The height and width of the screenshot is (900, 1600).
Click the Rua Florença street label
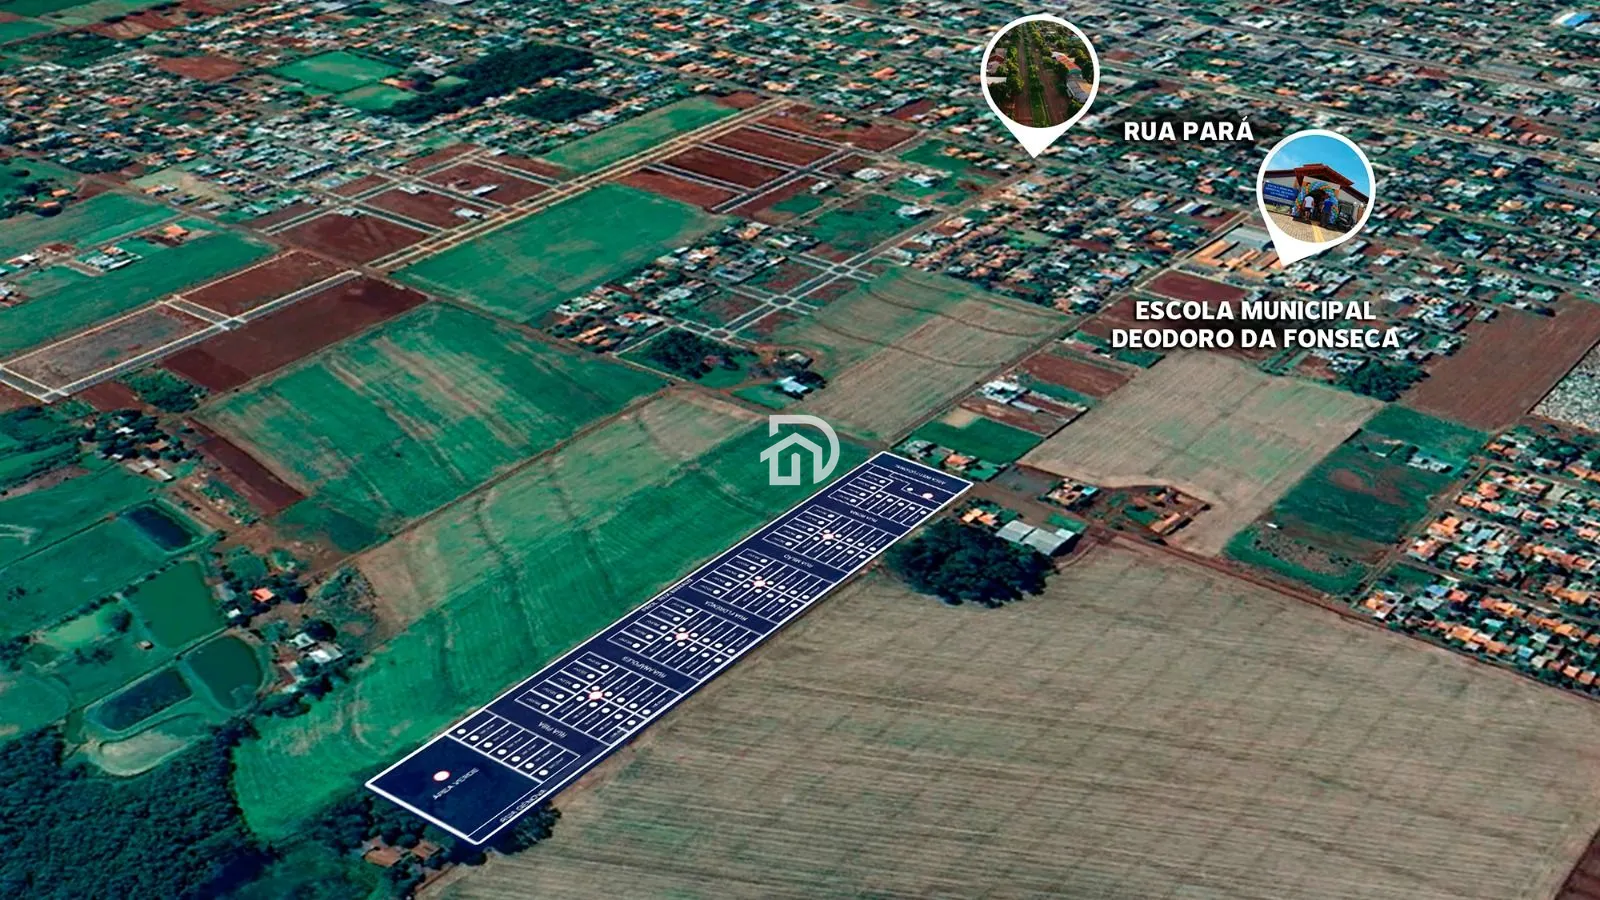click(726, 609)
